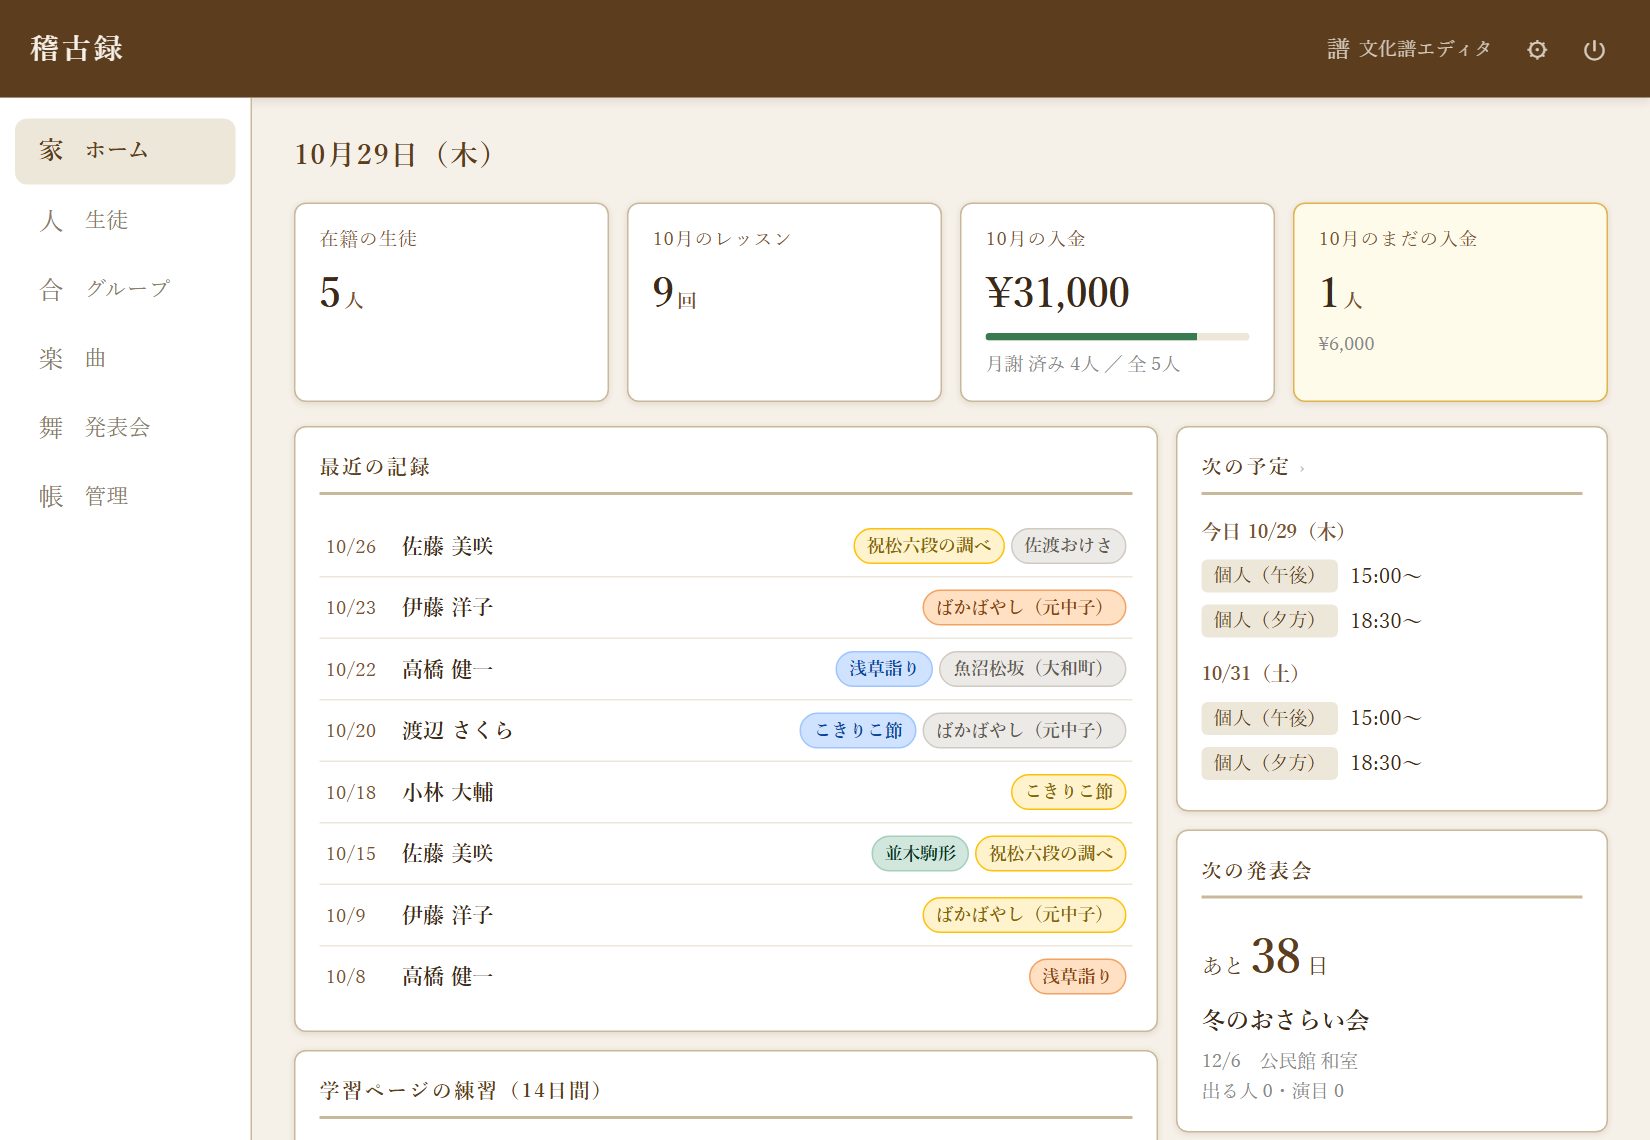Open 生徒 in the sidebar
The height and width of the screenshot is (1140, 1650).
pyautogui.click(x=125, y=220)
